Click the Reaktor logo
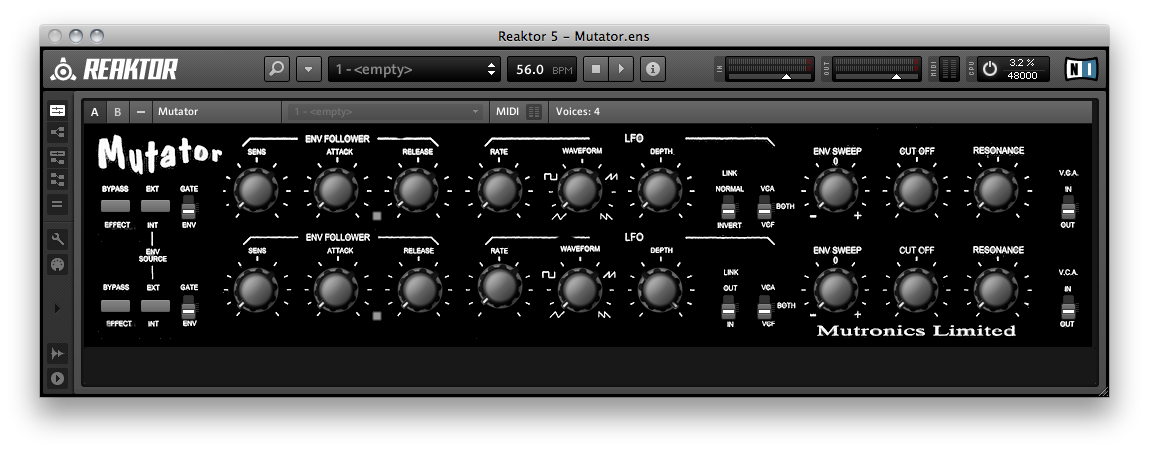Screen dimensions: 1149x452 pyautogui.click(x=114, y=70)
